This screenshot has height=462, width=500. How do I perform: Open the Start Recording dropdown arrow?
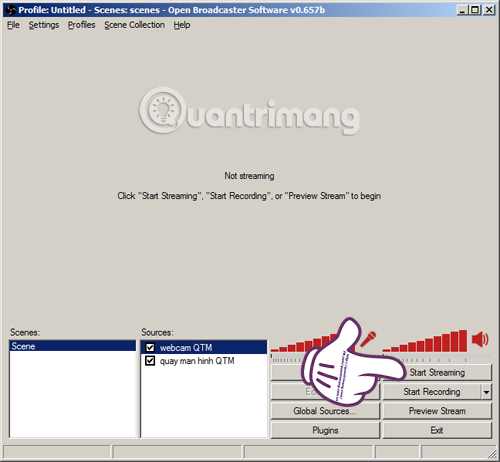click(x=487, y=392)
